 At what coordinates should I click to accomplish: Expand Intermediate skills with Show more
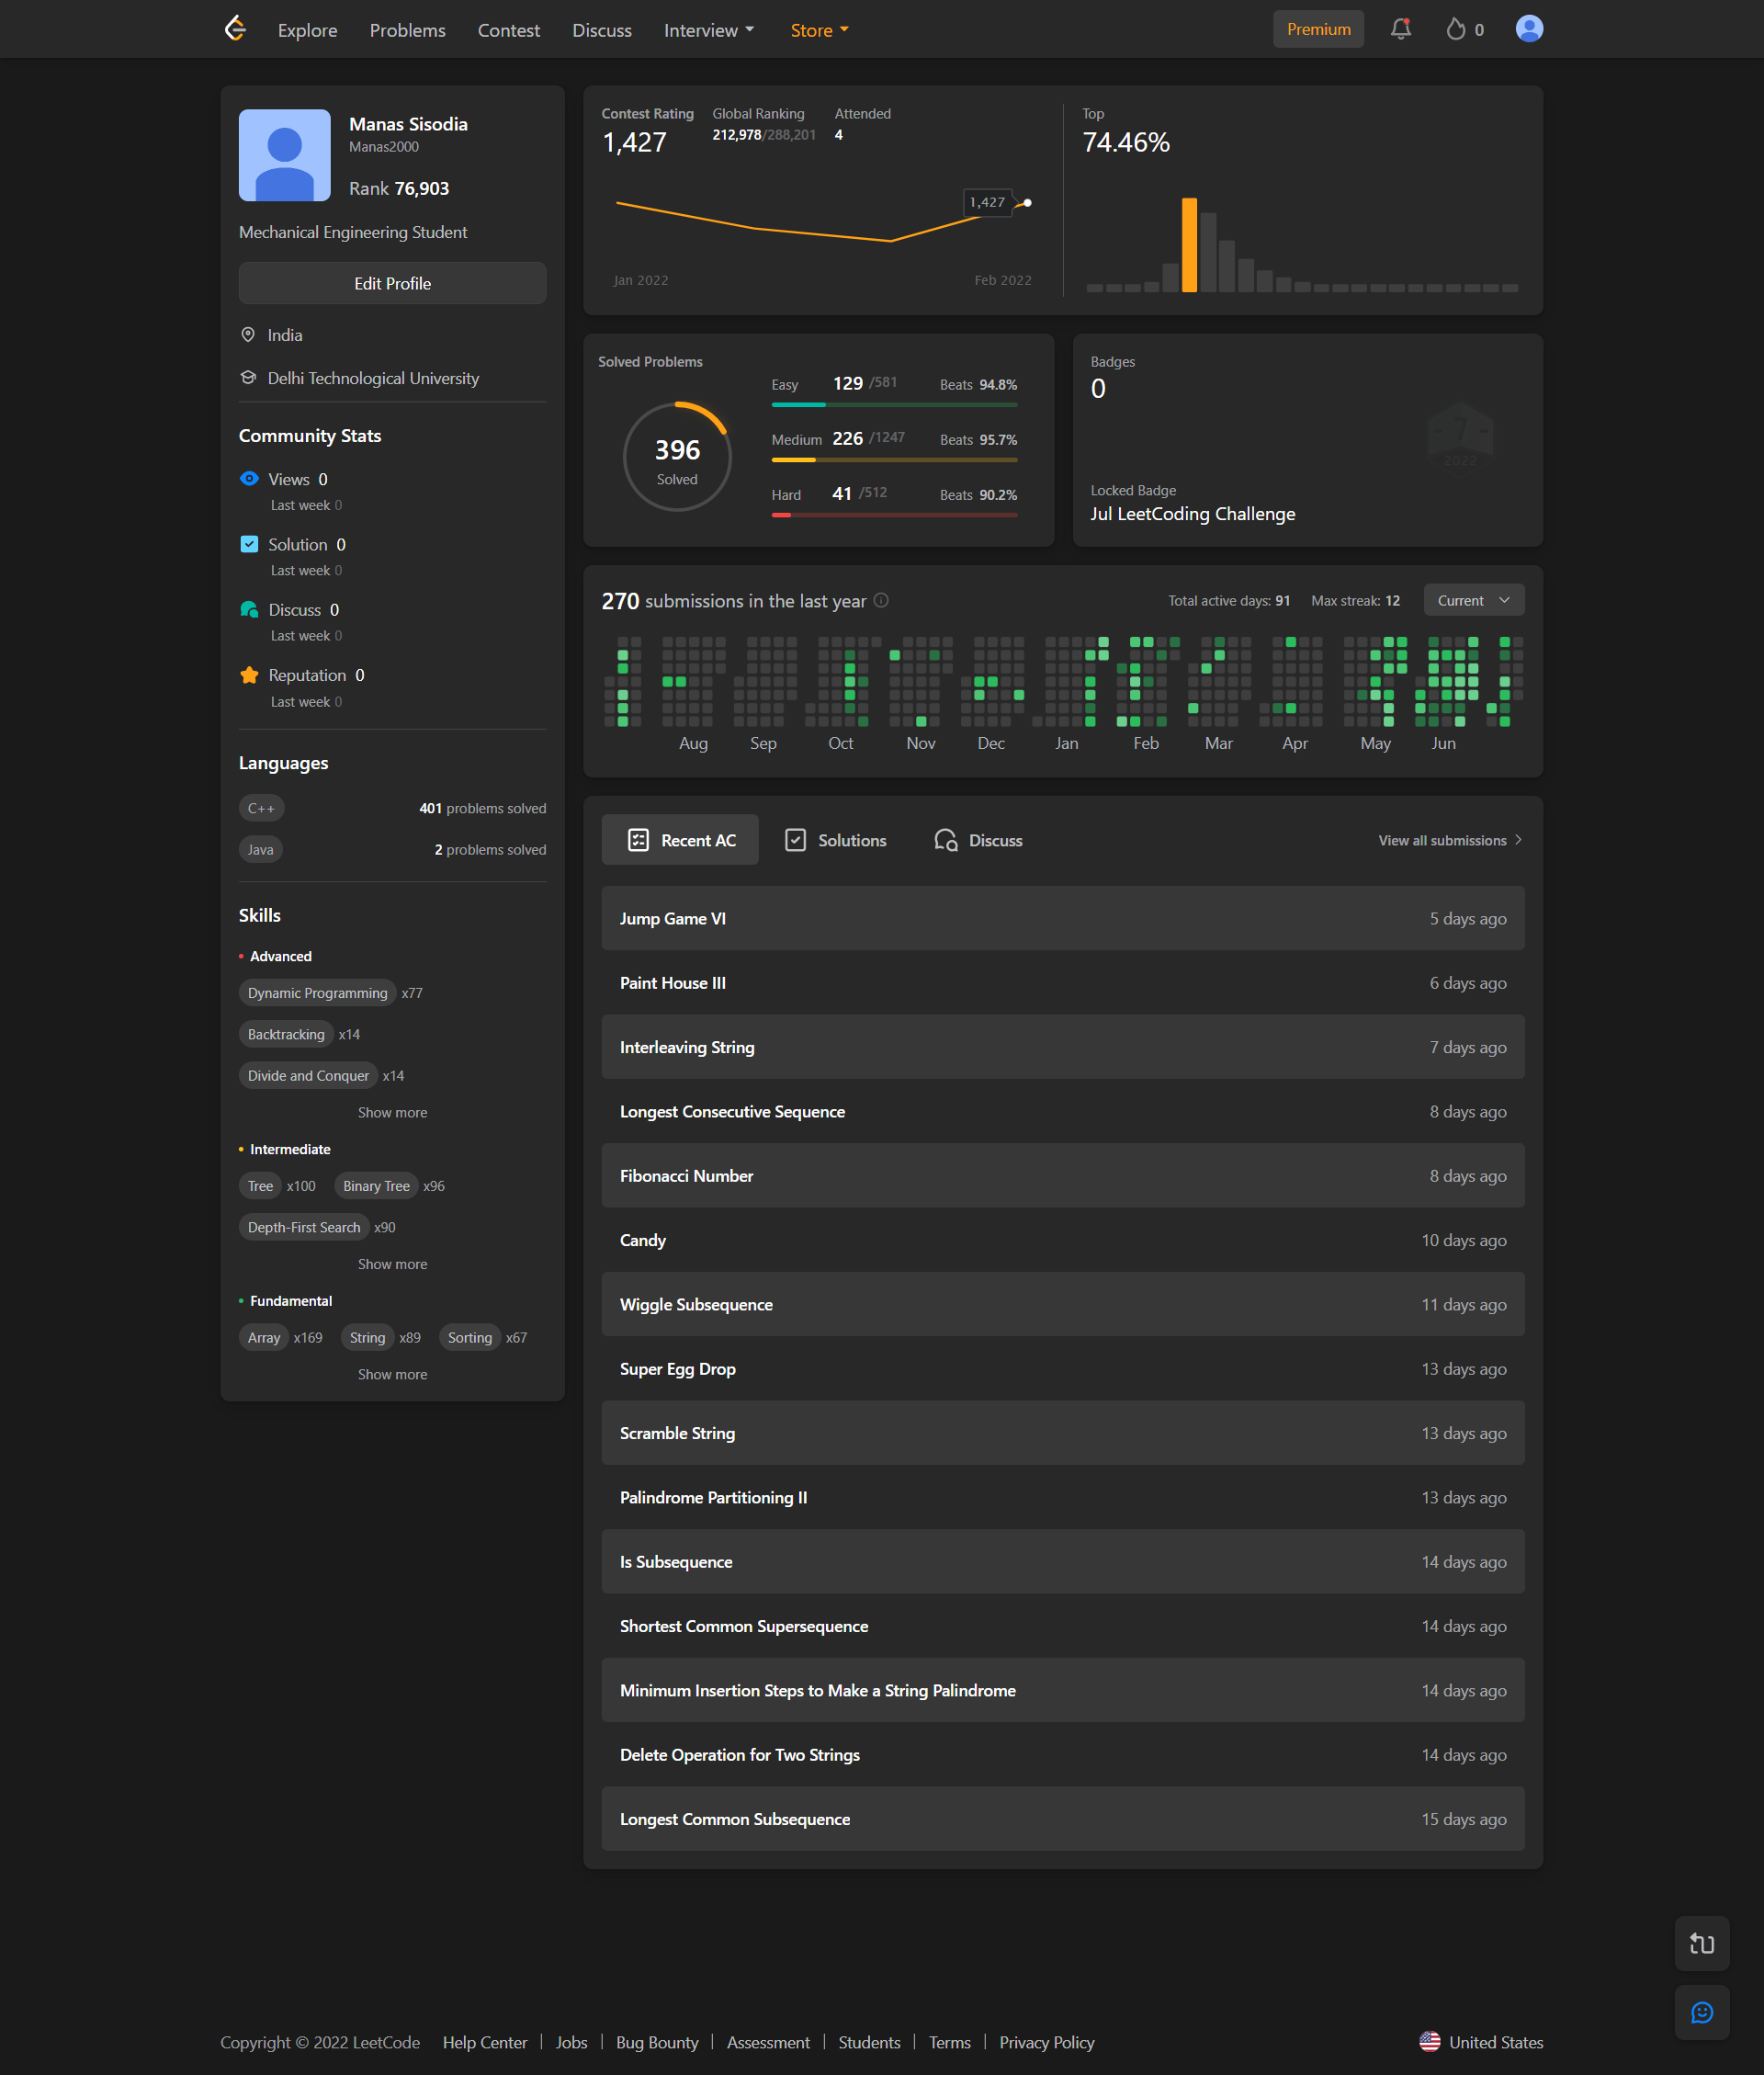point(392,1264)
